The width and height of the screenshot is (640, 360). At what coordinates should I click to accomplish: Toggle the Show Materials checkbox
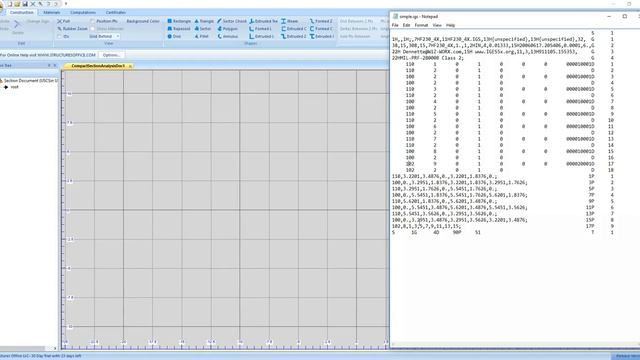(x=93, y=29)
